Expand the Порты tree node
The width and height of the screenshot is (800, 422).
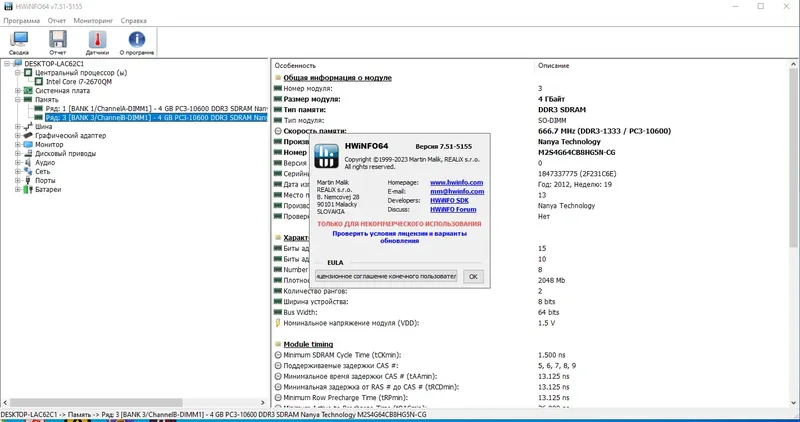coord(18,181)
